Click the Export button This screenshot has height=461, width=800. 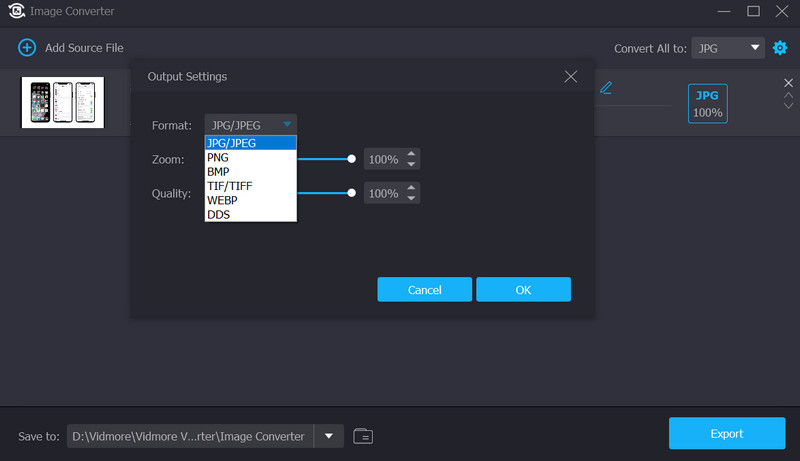pyautogui.click(x=726, y=434)
